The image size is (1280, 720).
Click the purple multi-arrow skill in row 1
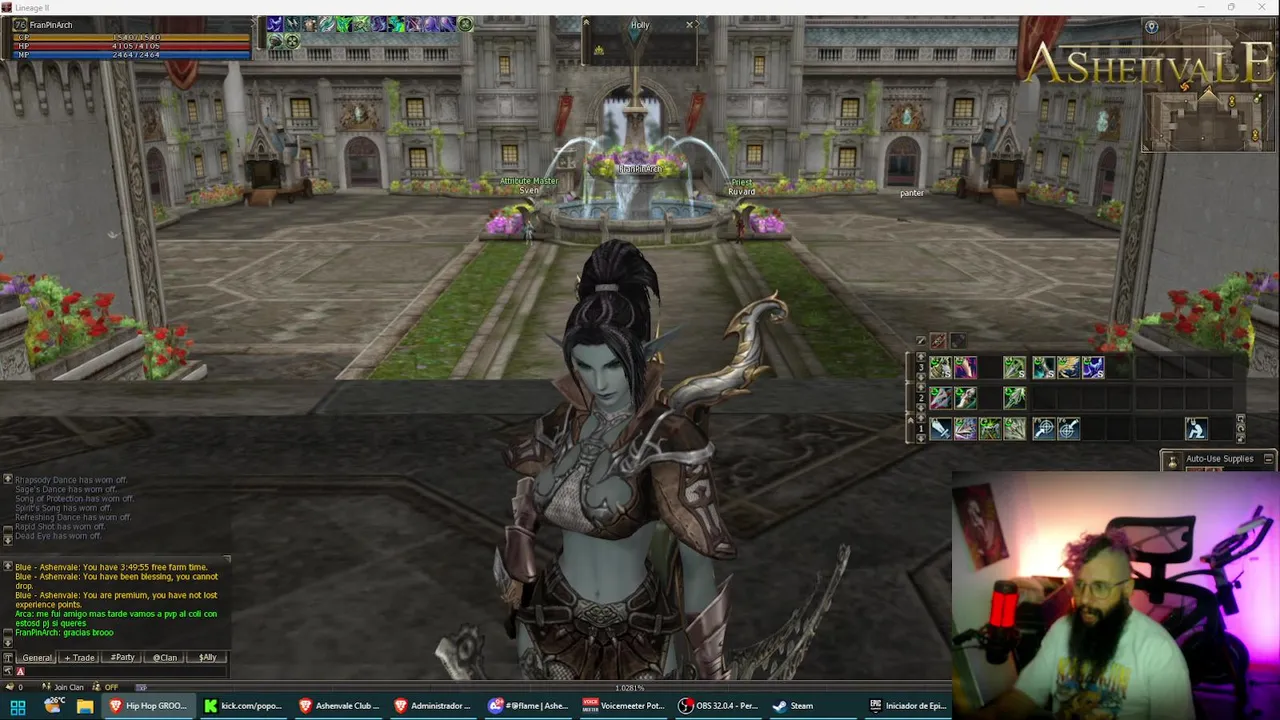tap(965, 429)
